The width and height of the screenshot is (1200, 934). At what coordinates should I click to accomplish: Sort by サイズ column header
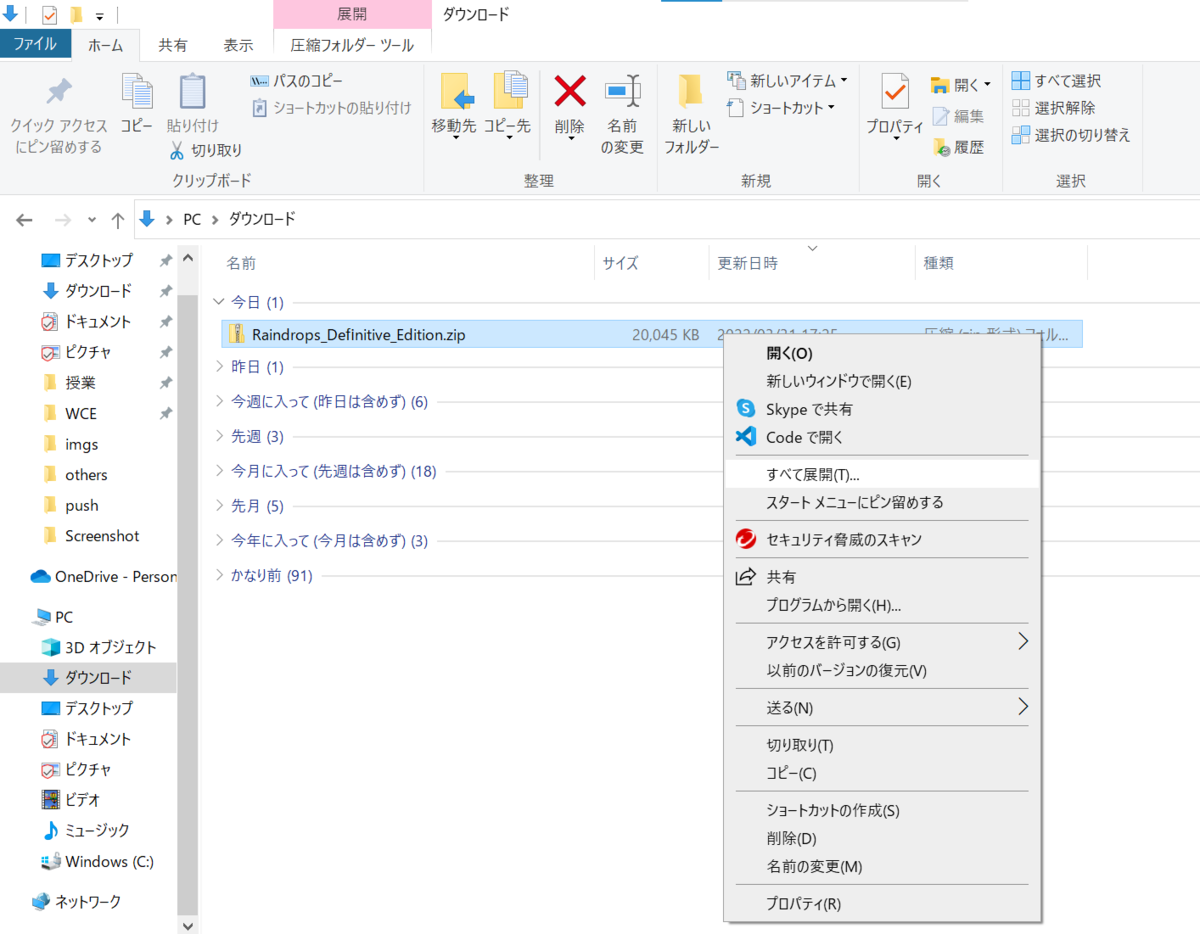coord(620,264)
